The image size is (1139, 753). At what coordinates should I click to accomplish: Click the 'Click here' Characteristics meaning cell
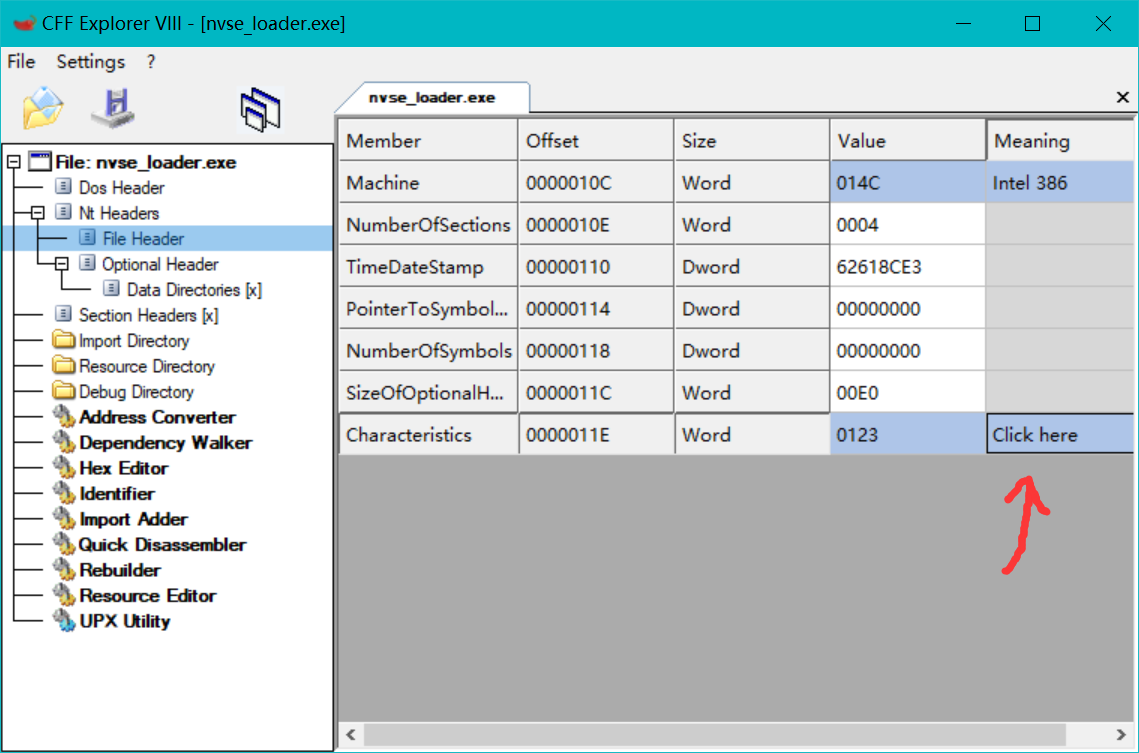tap(1060, 434)
